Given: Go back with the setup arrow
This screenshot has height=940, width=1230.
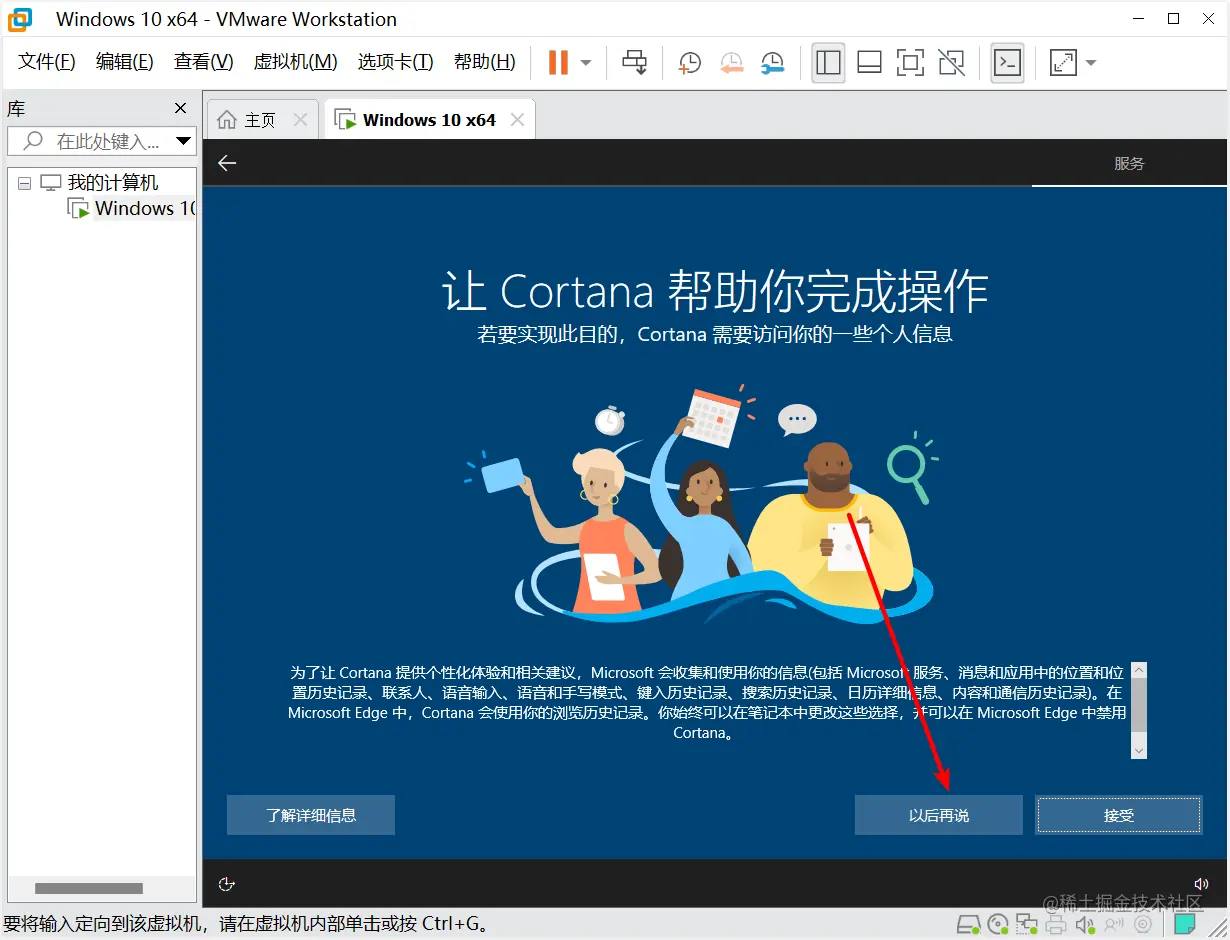Looking at the screenshot, I should 227,163.
